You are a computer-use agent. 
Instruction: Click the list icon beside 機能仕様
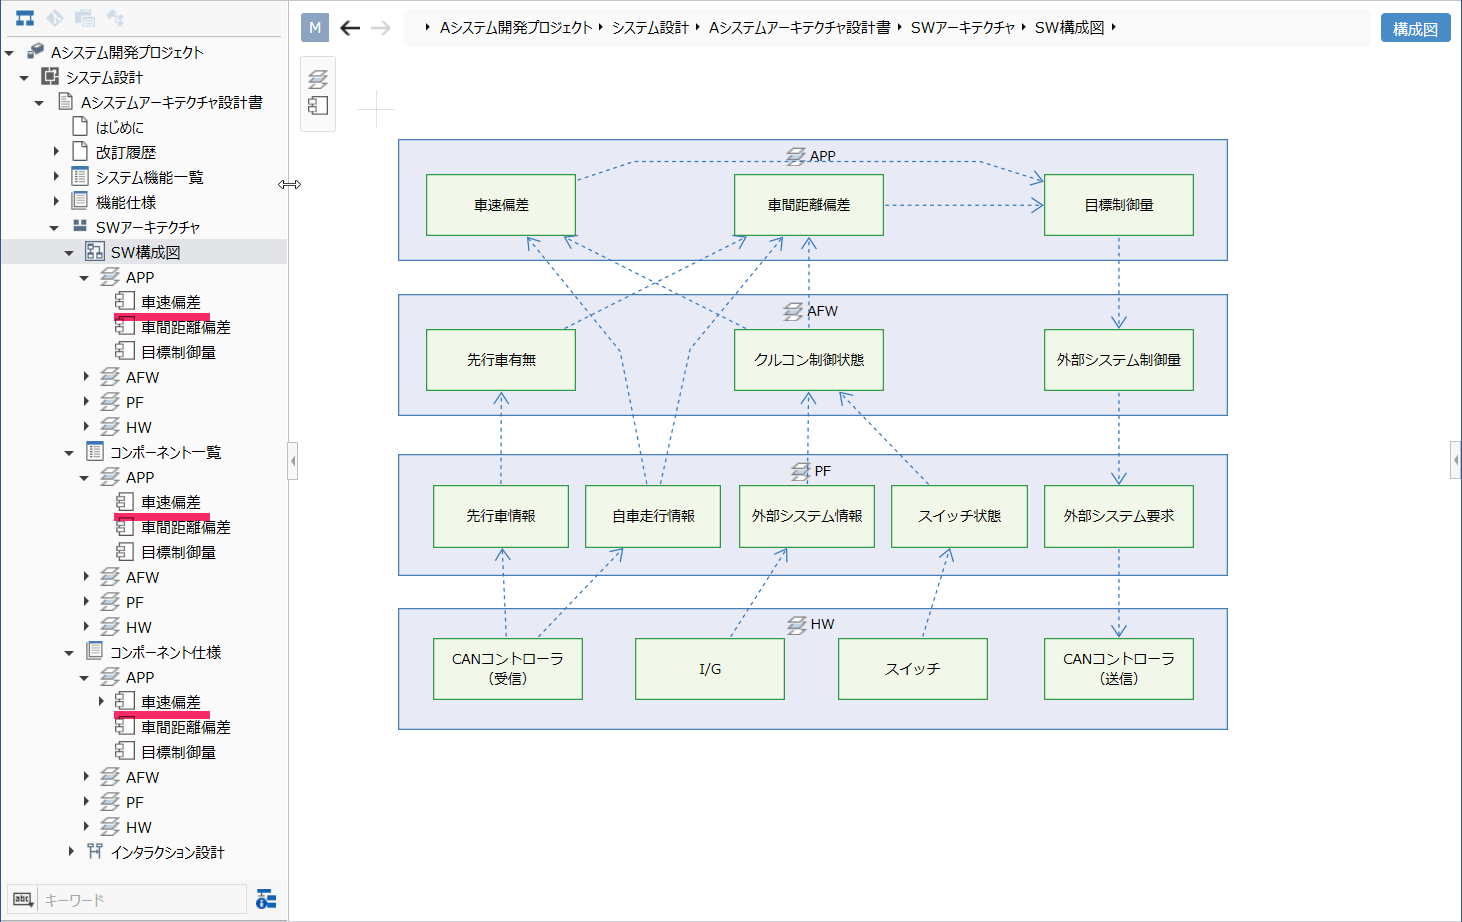pos(80,201)
